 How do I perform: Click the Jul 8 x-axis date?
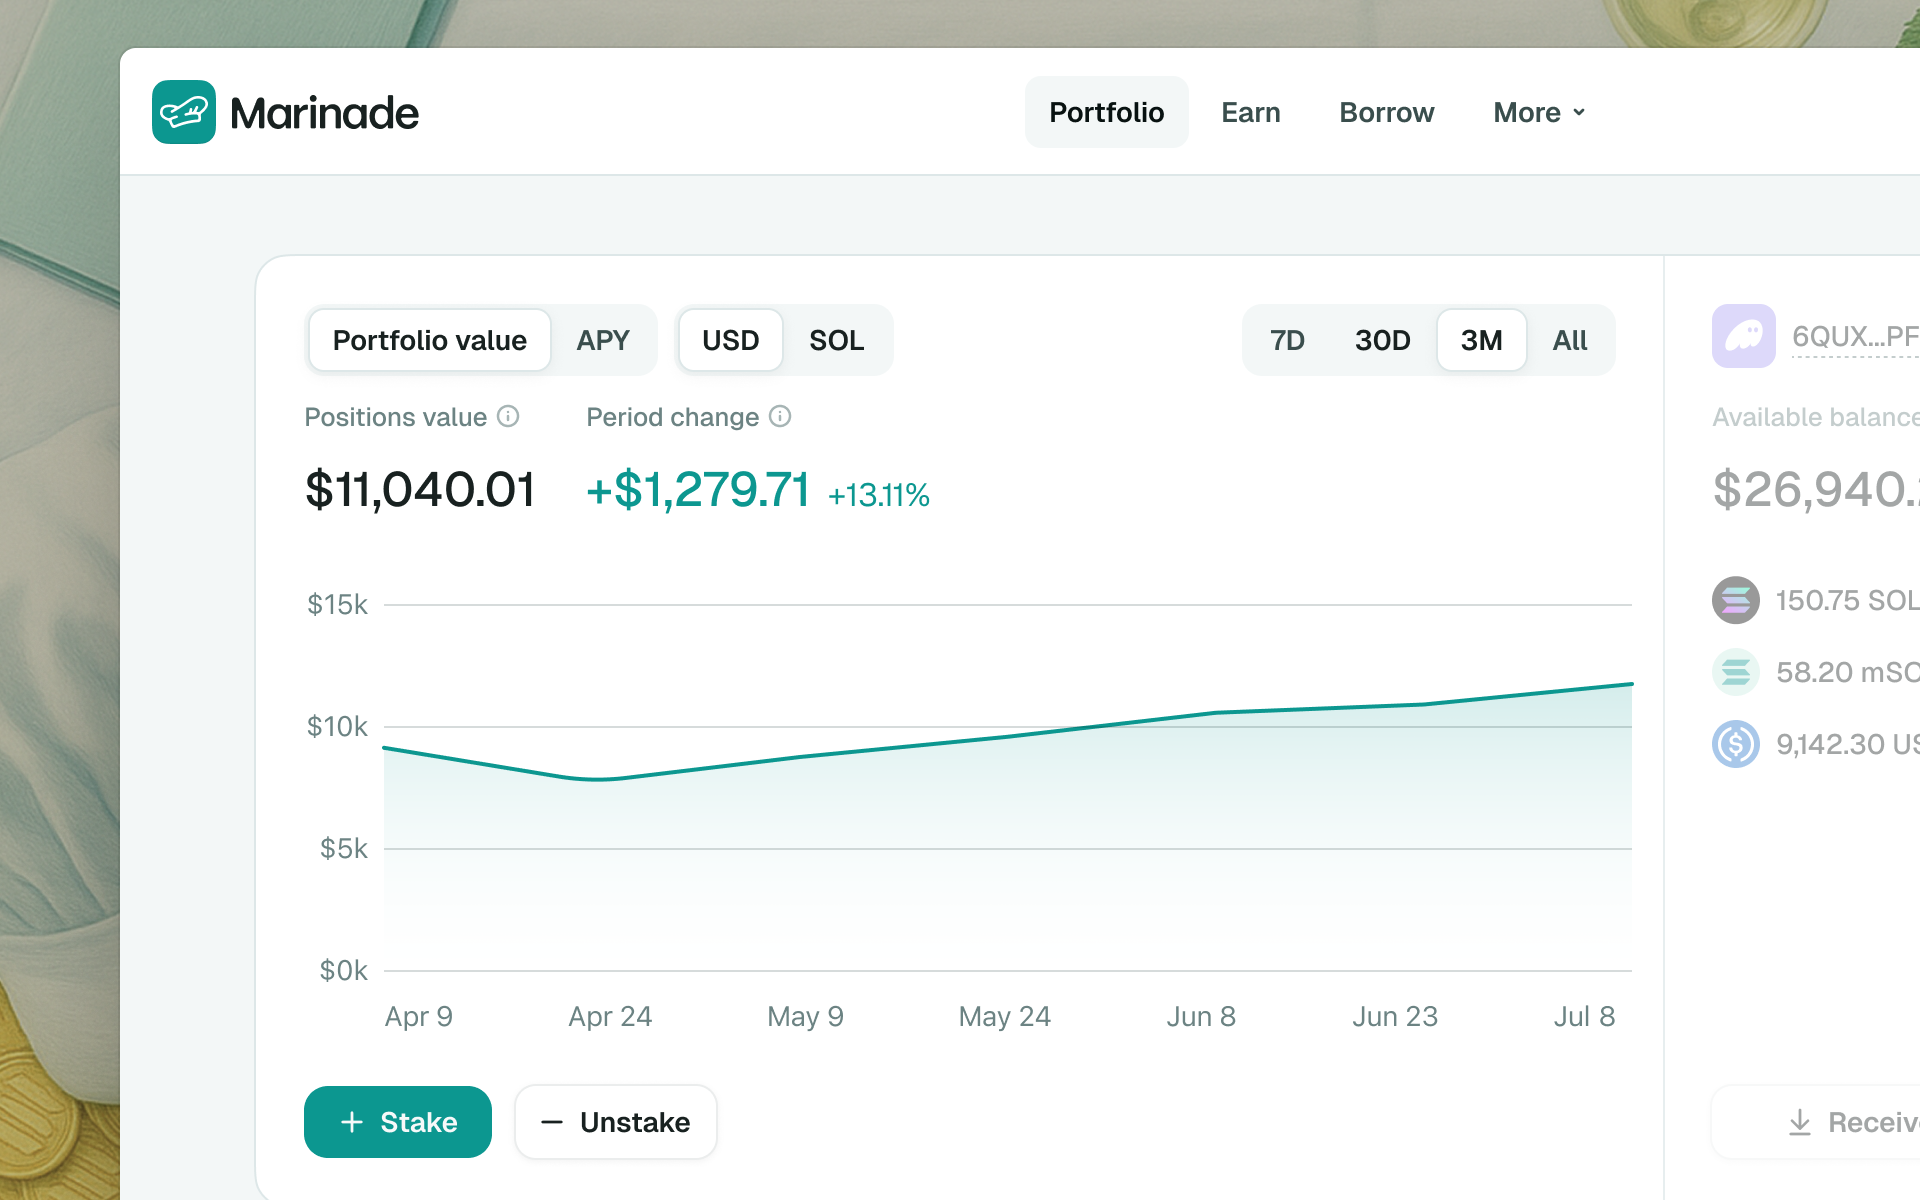(1585, 1017)
